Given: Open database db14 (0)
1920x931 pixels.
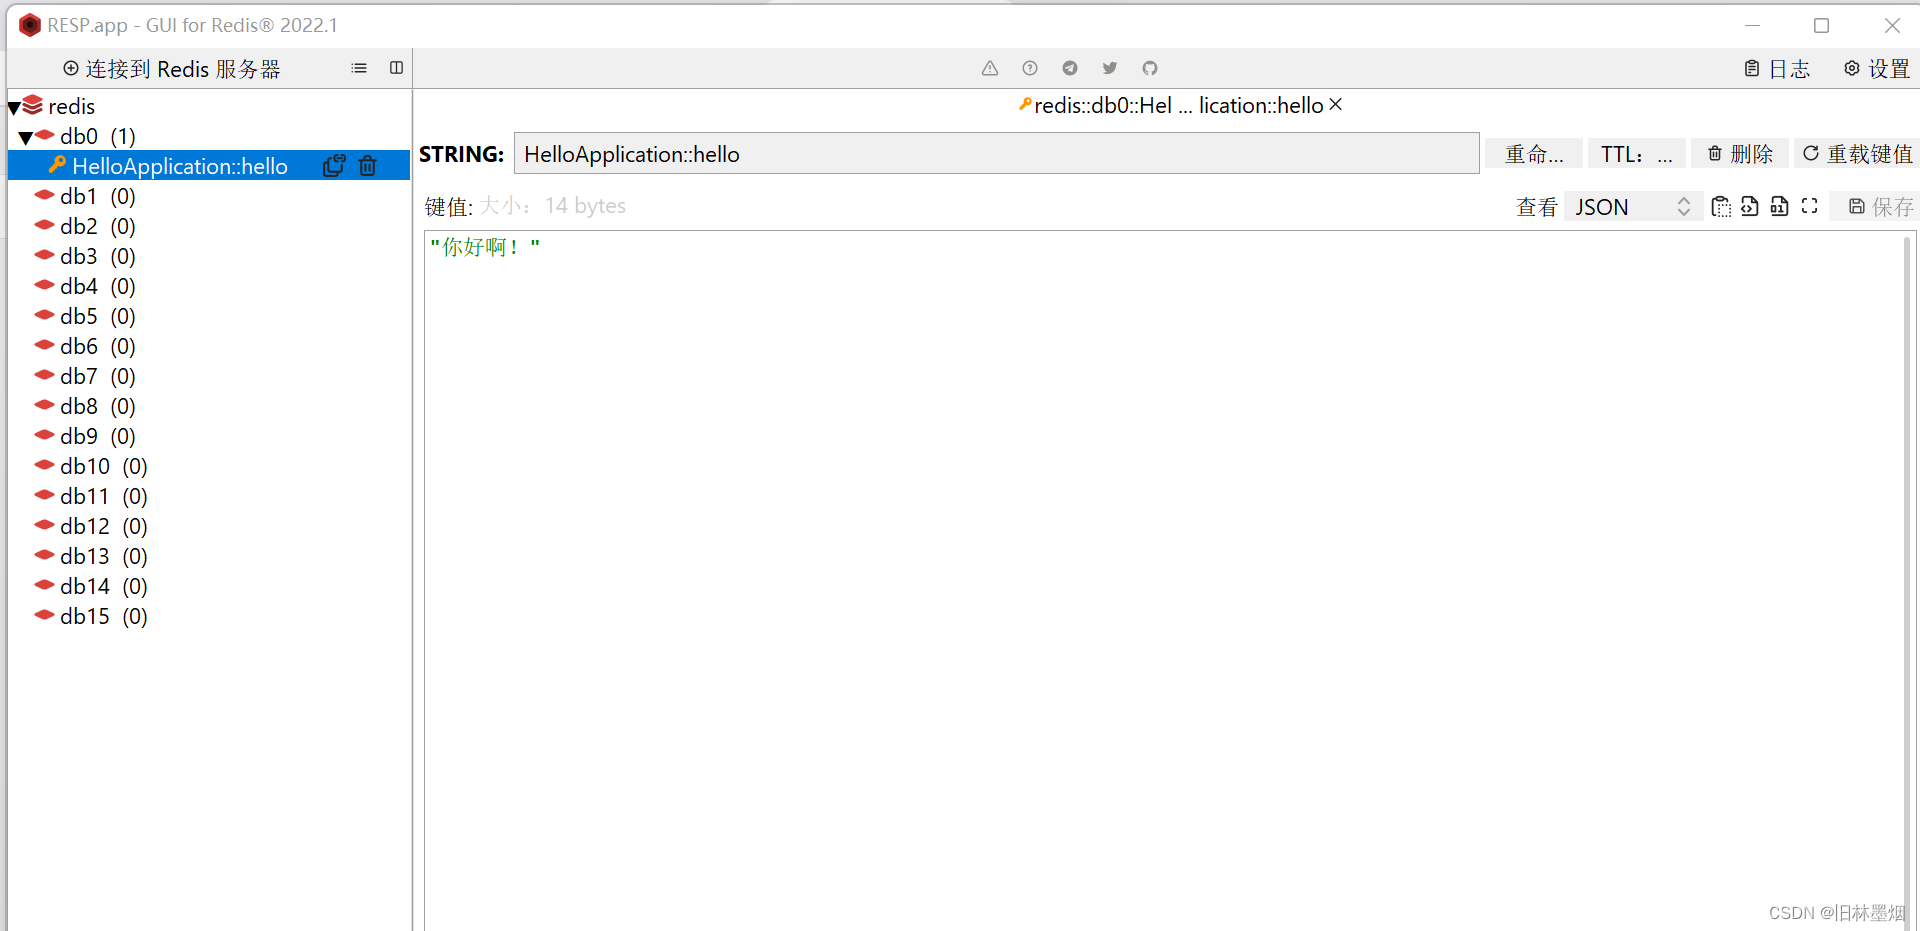Looking at the screenshot, I should (103, 586).
